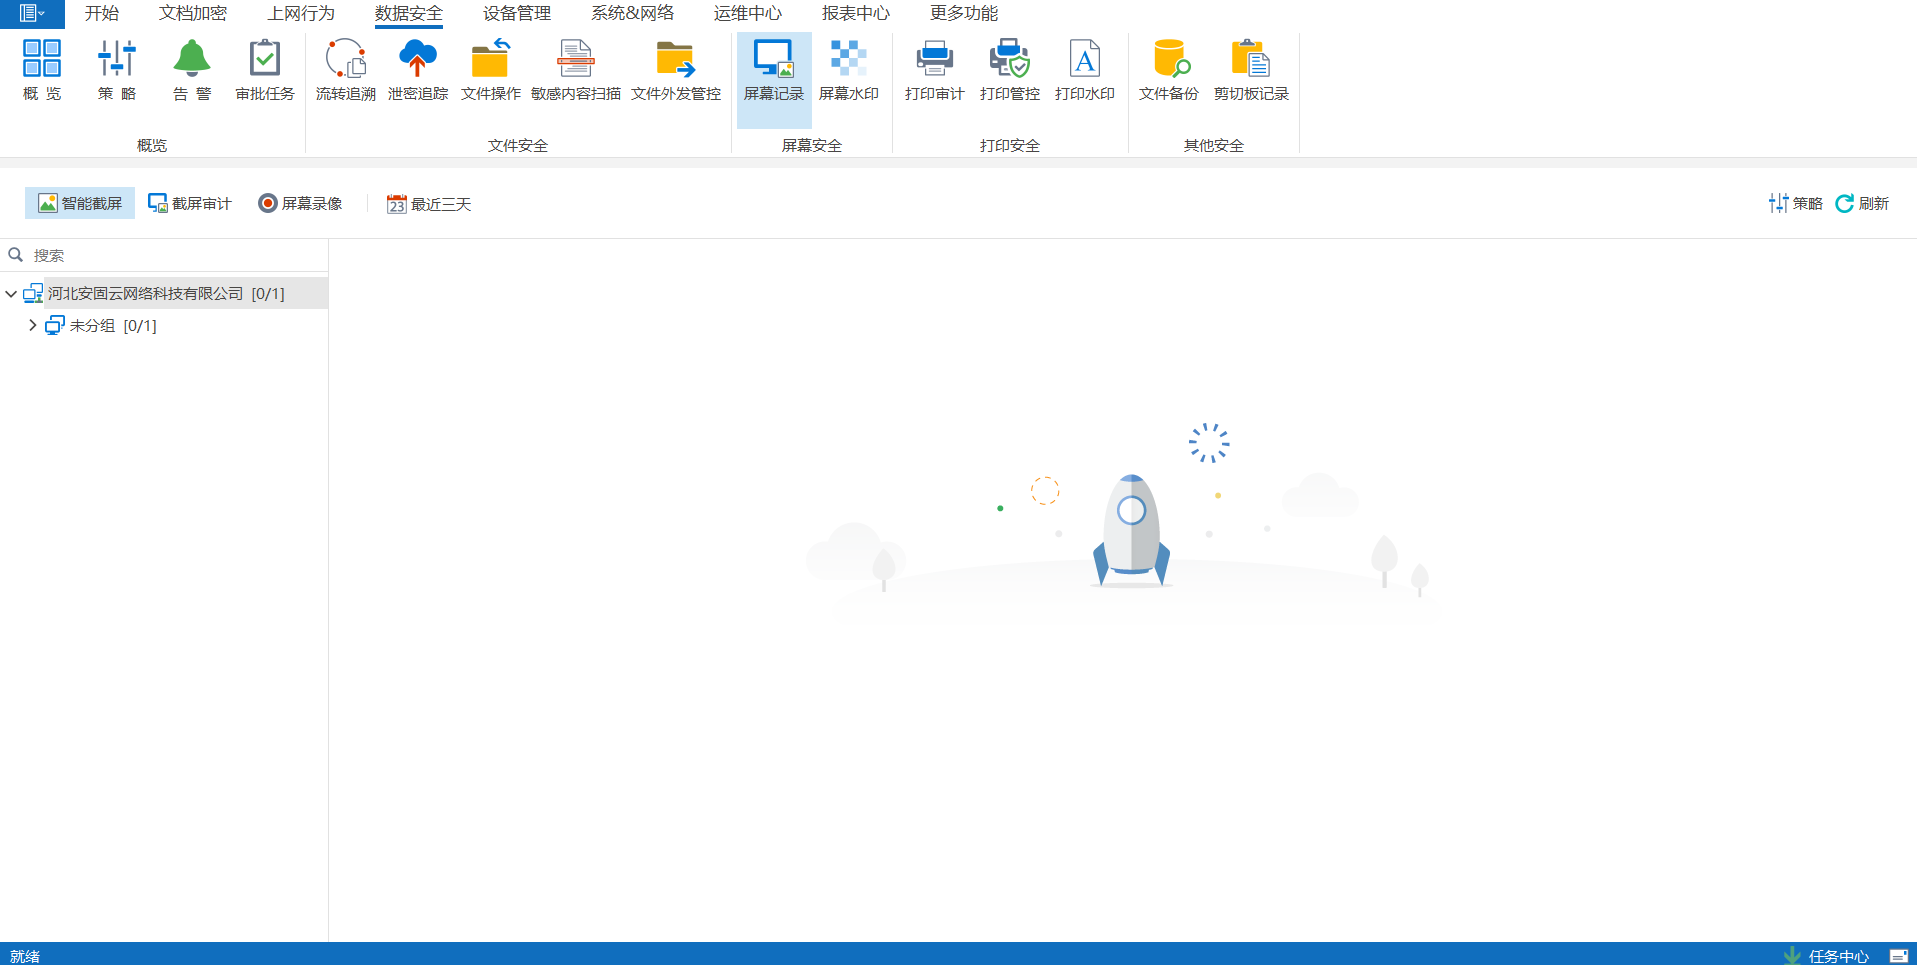Open 敏感内容扫描 scanner
Viewport: 1917px width, 965px height.
(576, 70)
